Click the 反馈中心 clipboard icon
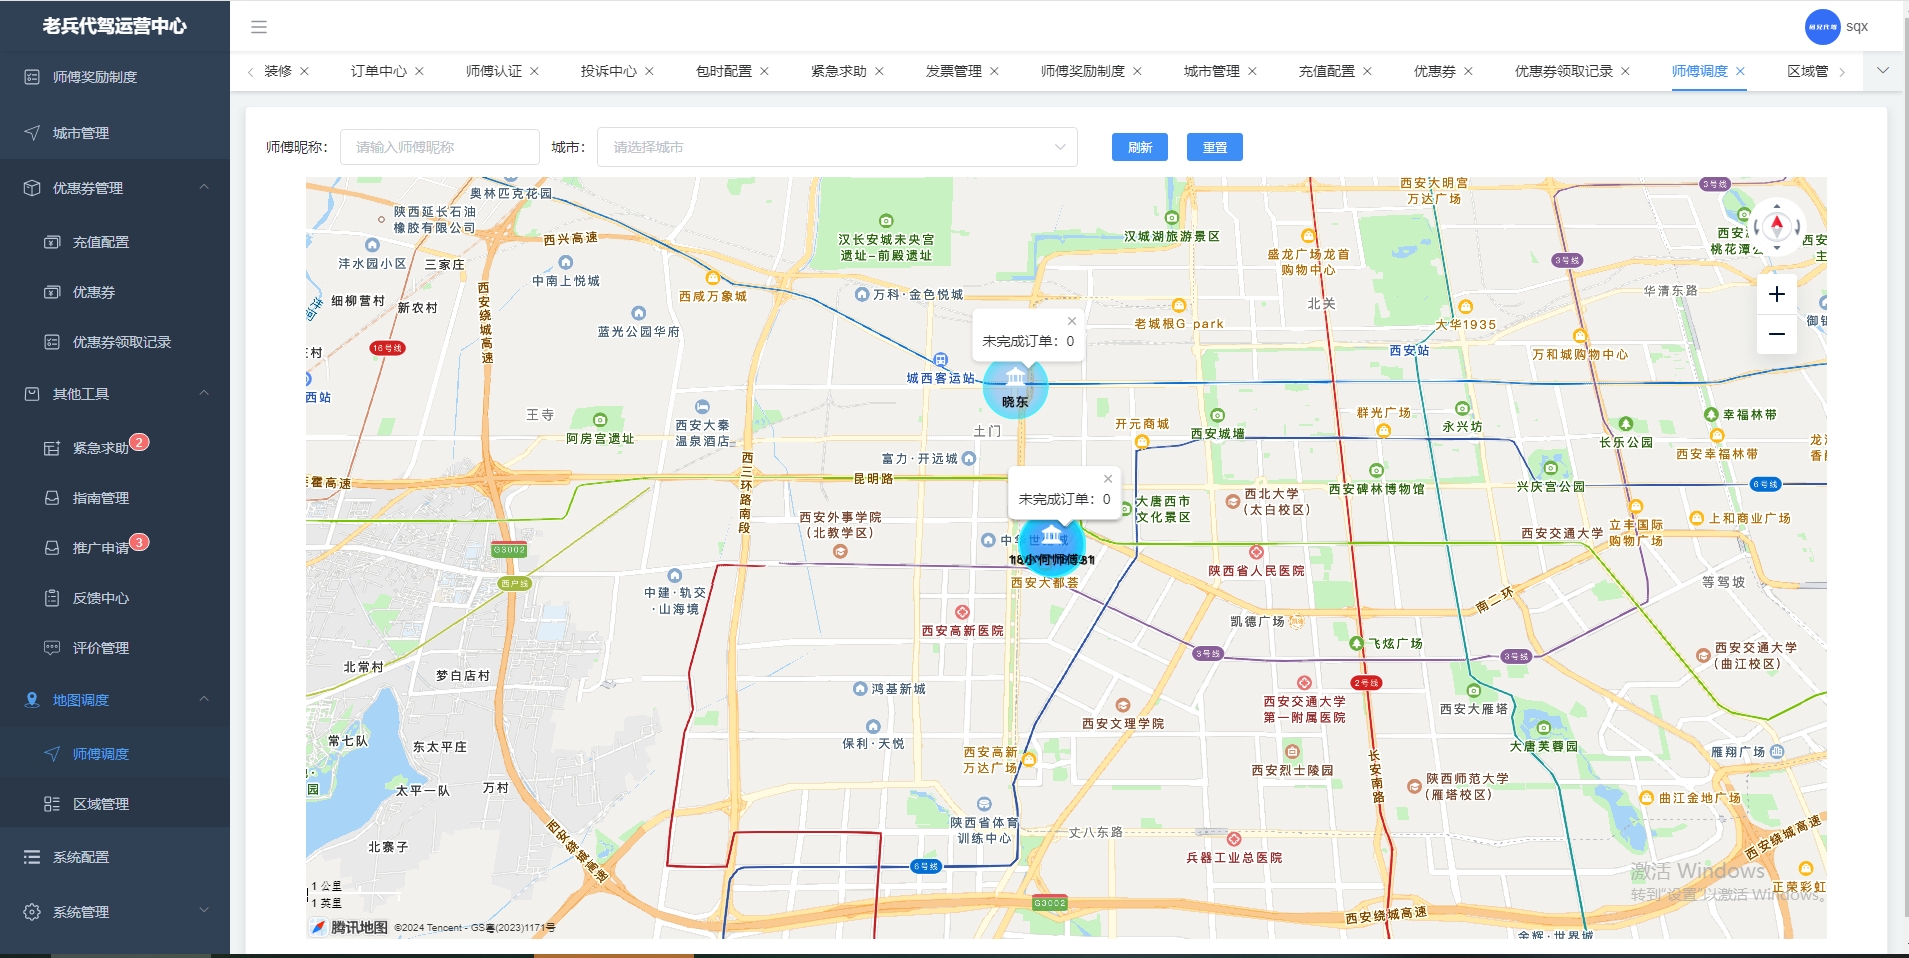The width and height of the screenshot is (1909, 958). 52,598
